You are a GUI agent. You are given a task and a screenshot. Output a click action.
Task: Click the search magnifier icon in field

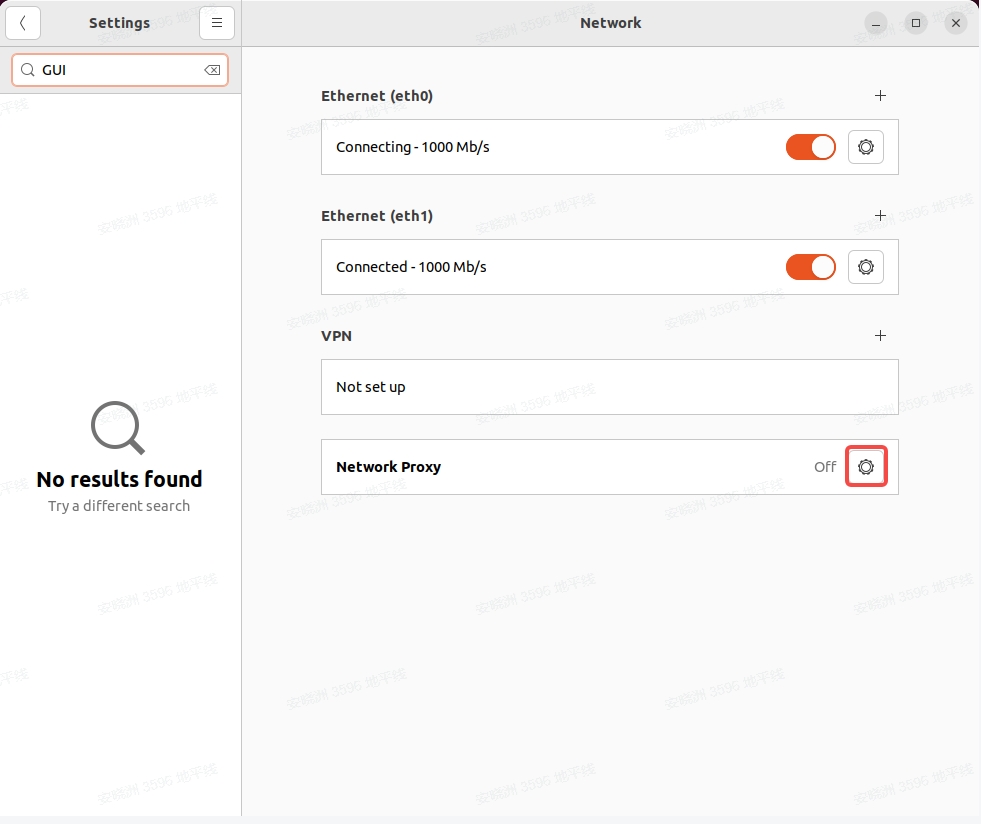(x=28, y=70)
